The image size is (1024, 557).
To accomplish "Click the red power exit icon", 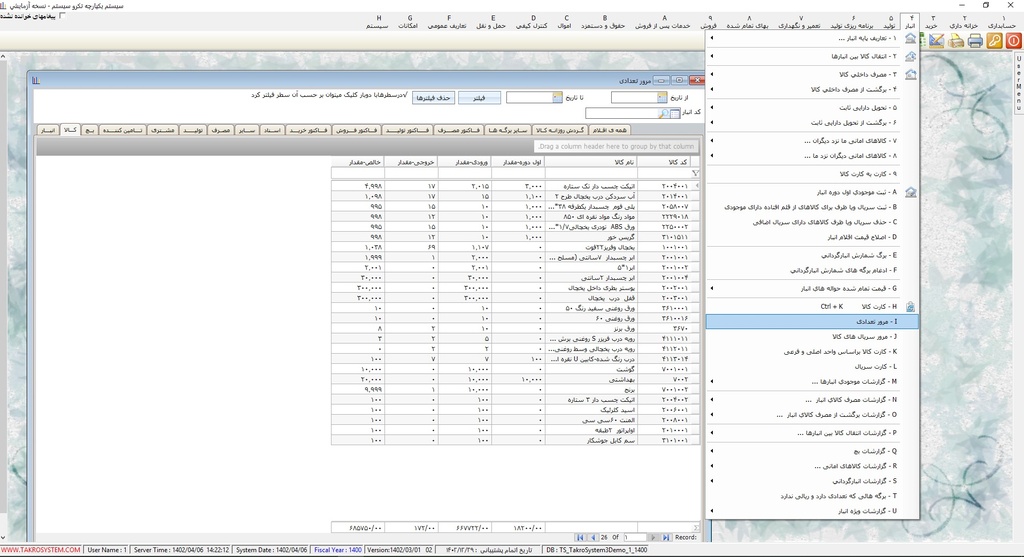I will (x=1013, y=40).
